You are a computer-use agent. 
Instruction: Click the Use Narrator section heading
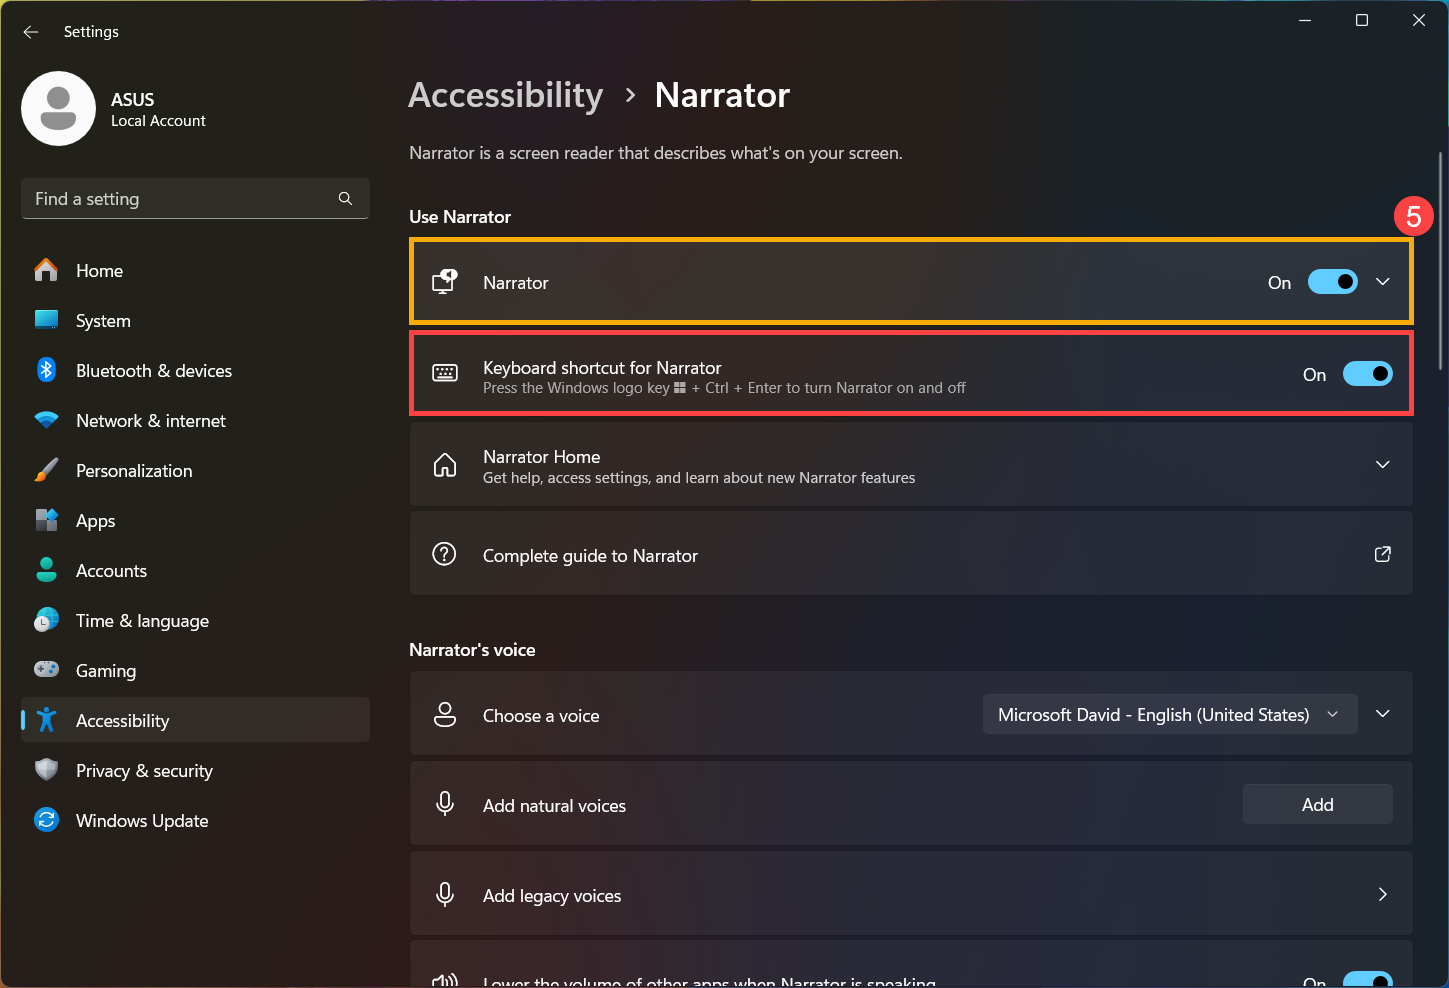tap(460, 216)
